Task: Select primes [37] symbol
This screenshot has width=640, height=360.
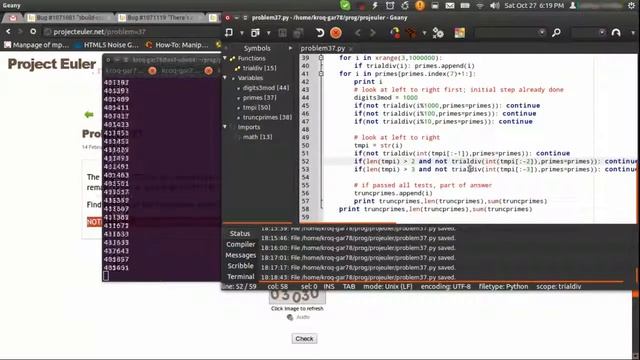Action: pos(259,98)
